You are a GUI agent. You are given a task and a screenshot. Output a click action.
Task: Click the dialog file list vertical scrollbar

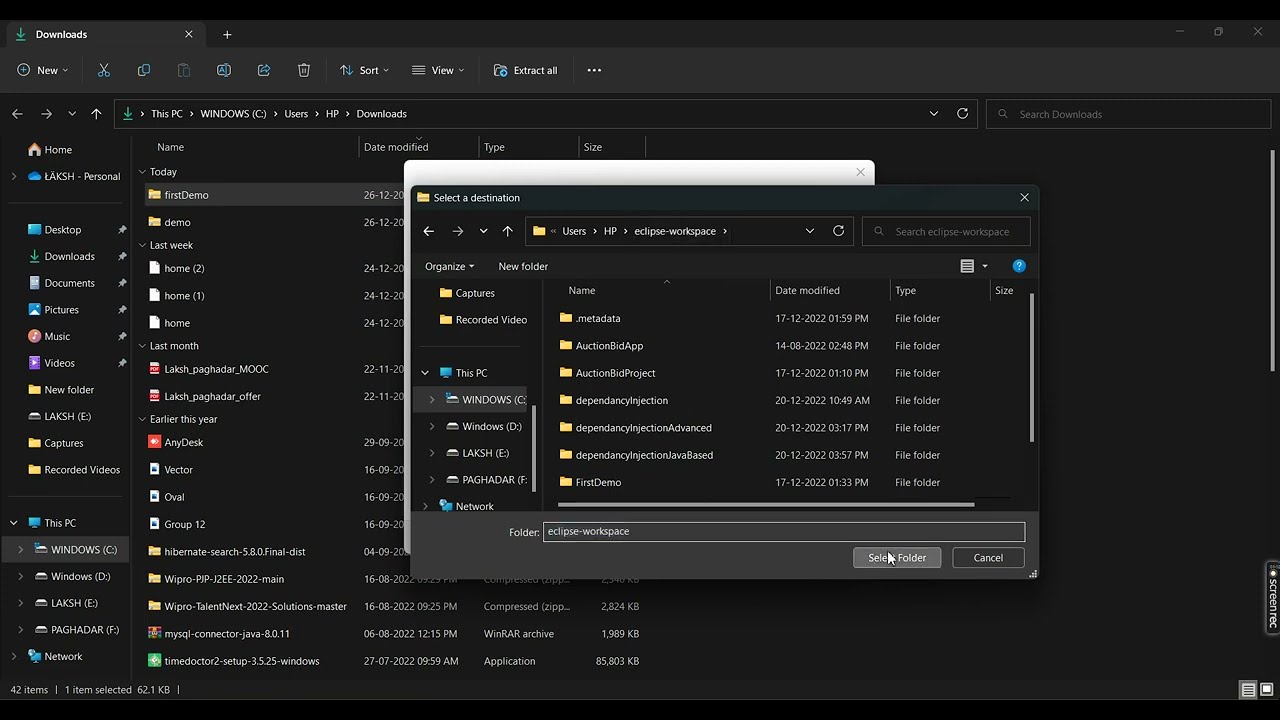point(1032,368)
